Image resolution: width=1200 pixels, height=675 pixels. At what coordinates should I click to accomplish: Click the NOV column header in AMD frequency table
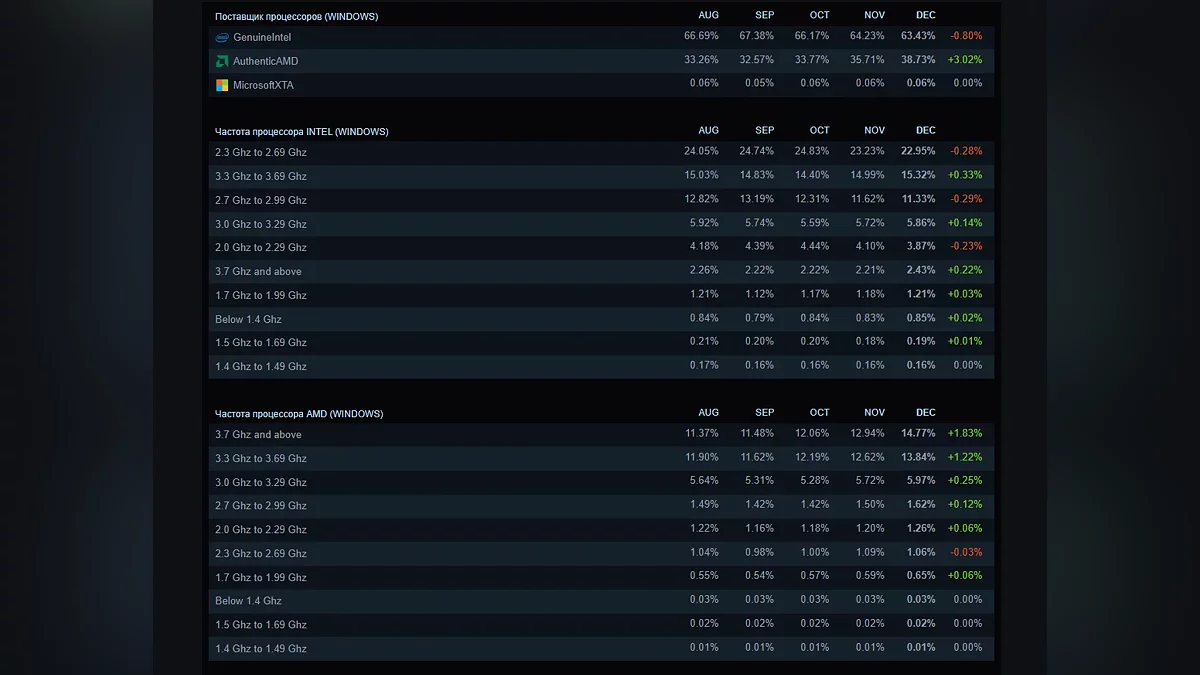tap(874, 412)
